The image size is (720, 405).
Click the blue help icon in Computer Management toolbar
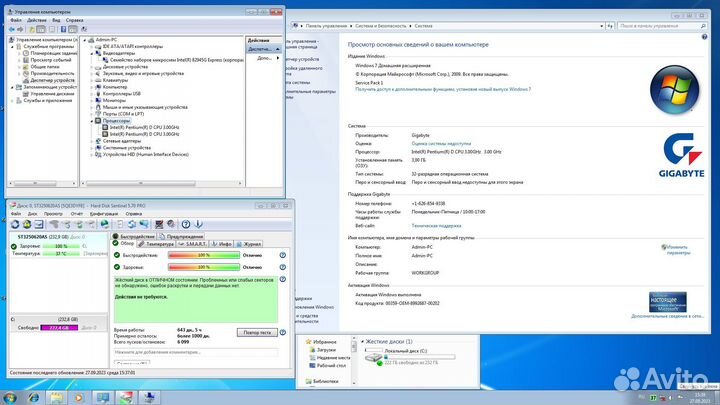(x=63, y=29)
